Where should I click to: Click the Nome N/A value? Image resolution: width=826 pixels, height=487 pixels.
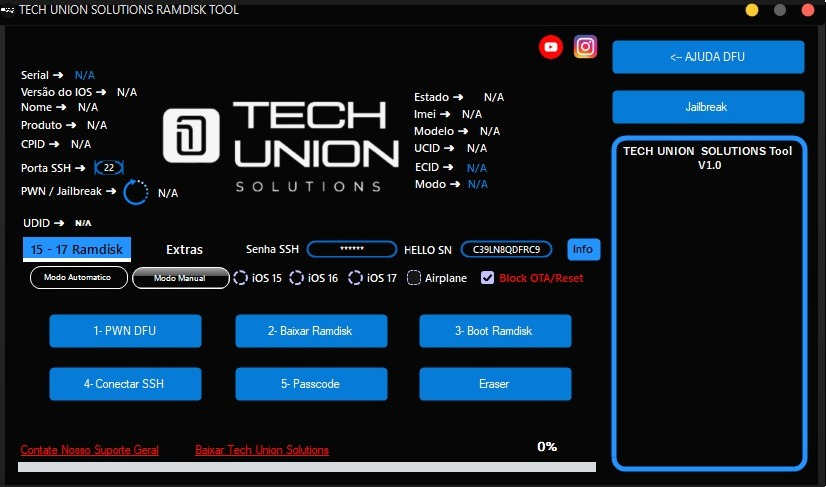coord(88,108)
